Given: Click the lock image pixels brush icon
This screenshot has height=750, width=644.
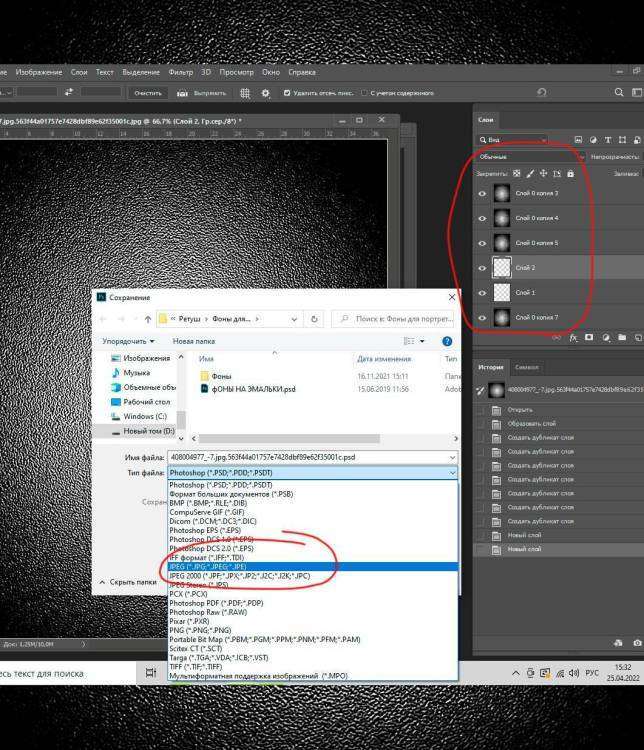Looking at the screenshot, I should pyautogui.click(x=530, y=174).
